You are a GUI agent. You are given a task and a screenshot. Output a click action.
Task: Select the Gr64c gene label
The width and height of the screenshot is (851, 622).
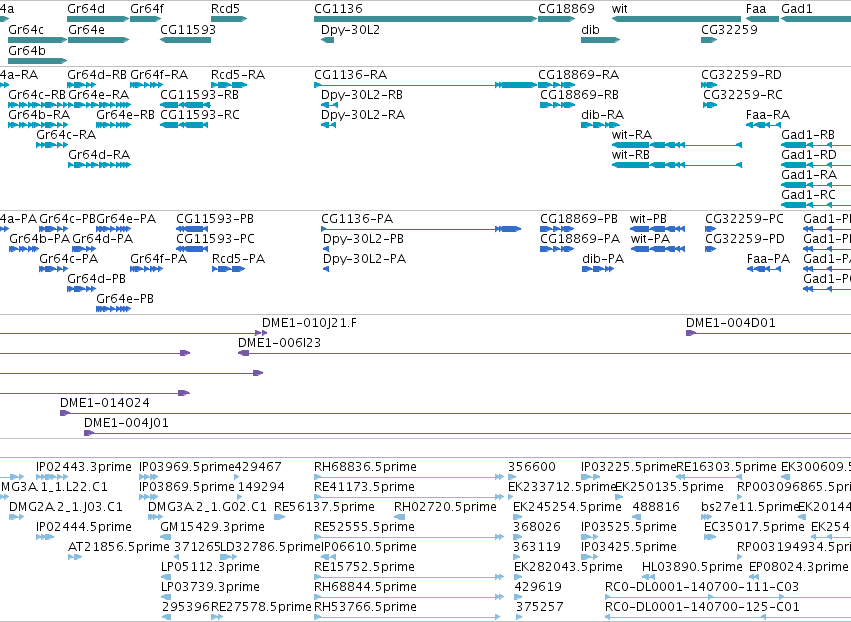(x=26, y=29)
